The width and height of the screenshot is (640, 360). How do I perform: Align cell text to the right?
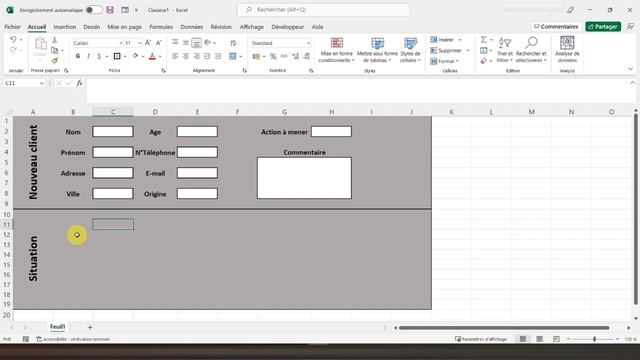(x=196, y=56)
